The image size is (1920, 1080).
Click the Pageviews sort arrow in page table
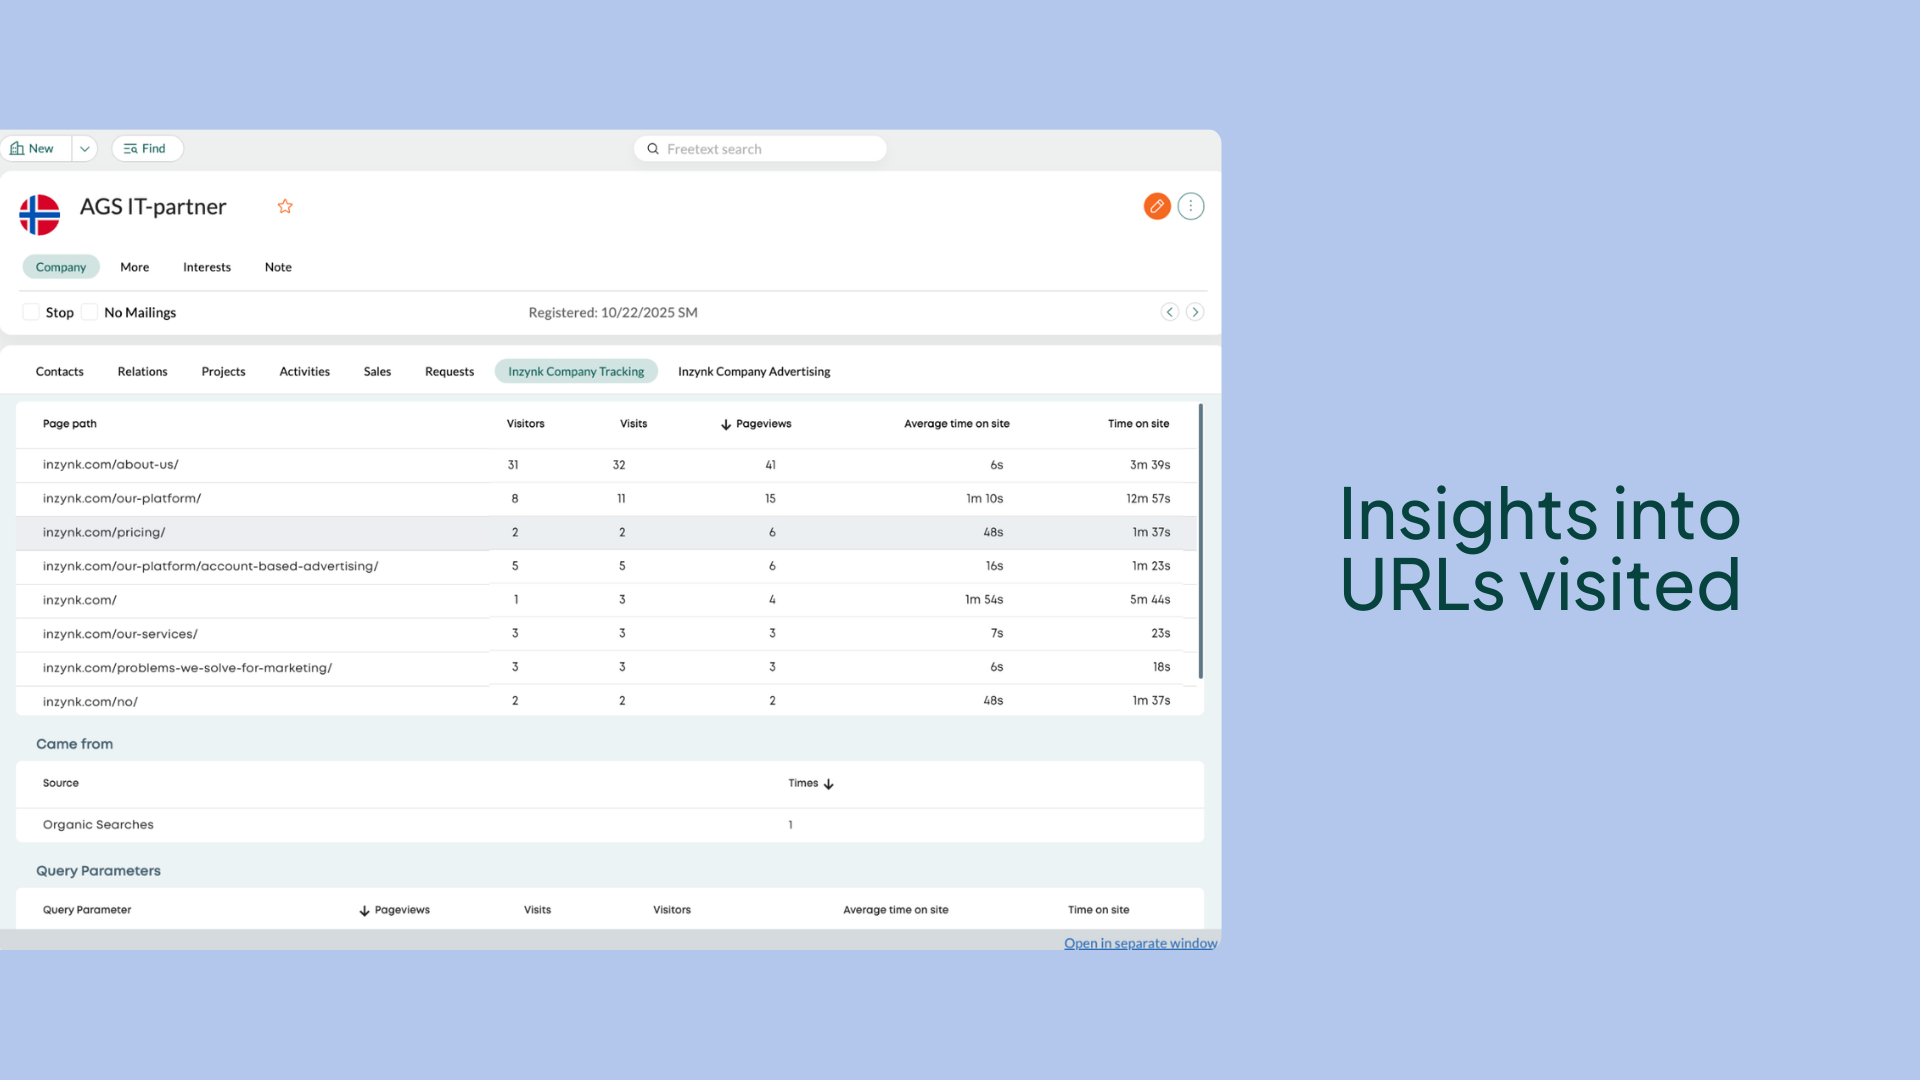(x=726, y=425)
